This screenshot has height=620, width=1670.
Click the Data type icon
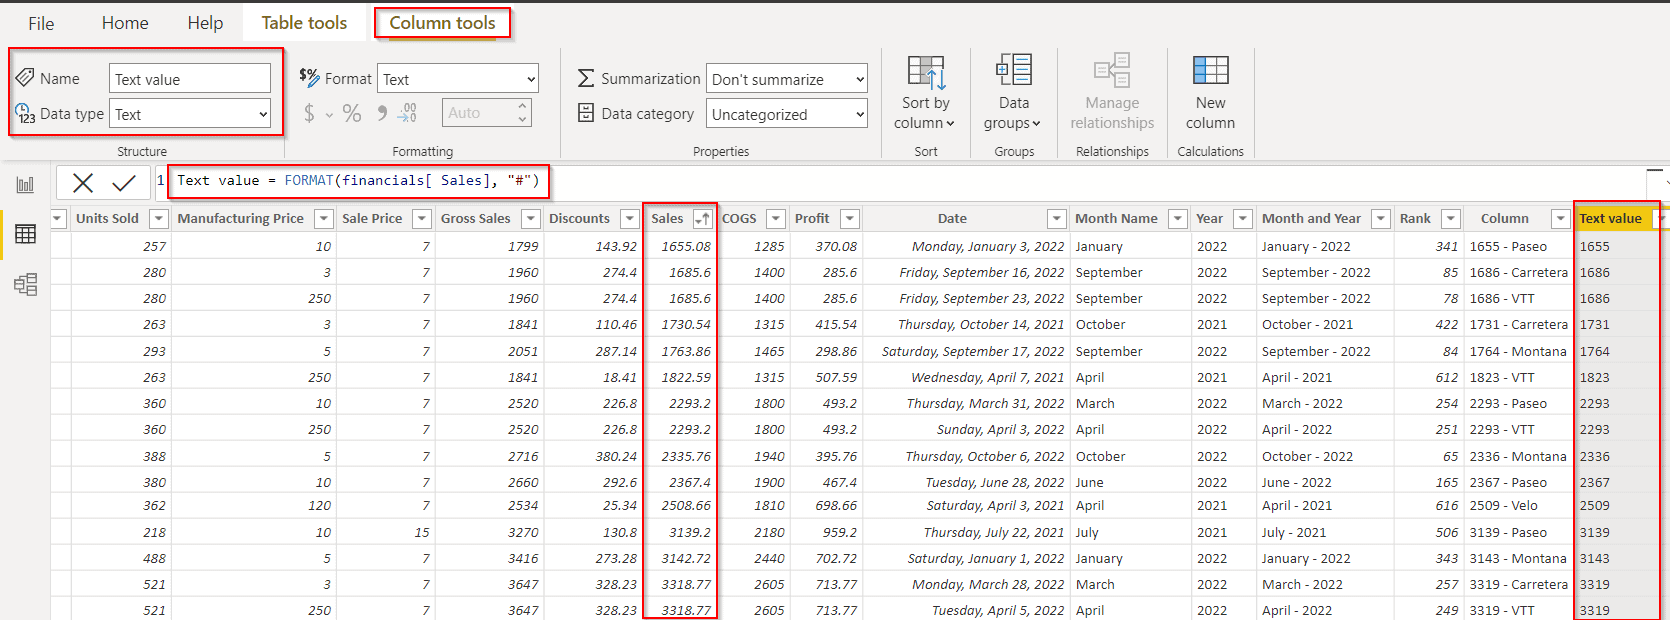[x=25, y=114]
